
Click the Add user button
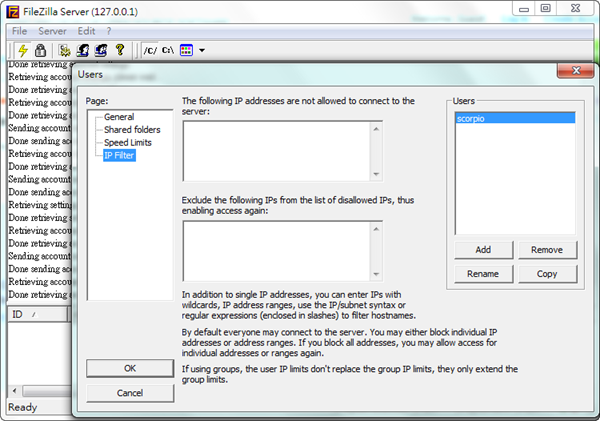pyautogui.click(x=483, y=250)
